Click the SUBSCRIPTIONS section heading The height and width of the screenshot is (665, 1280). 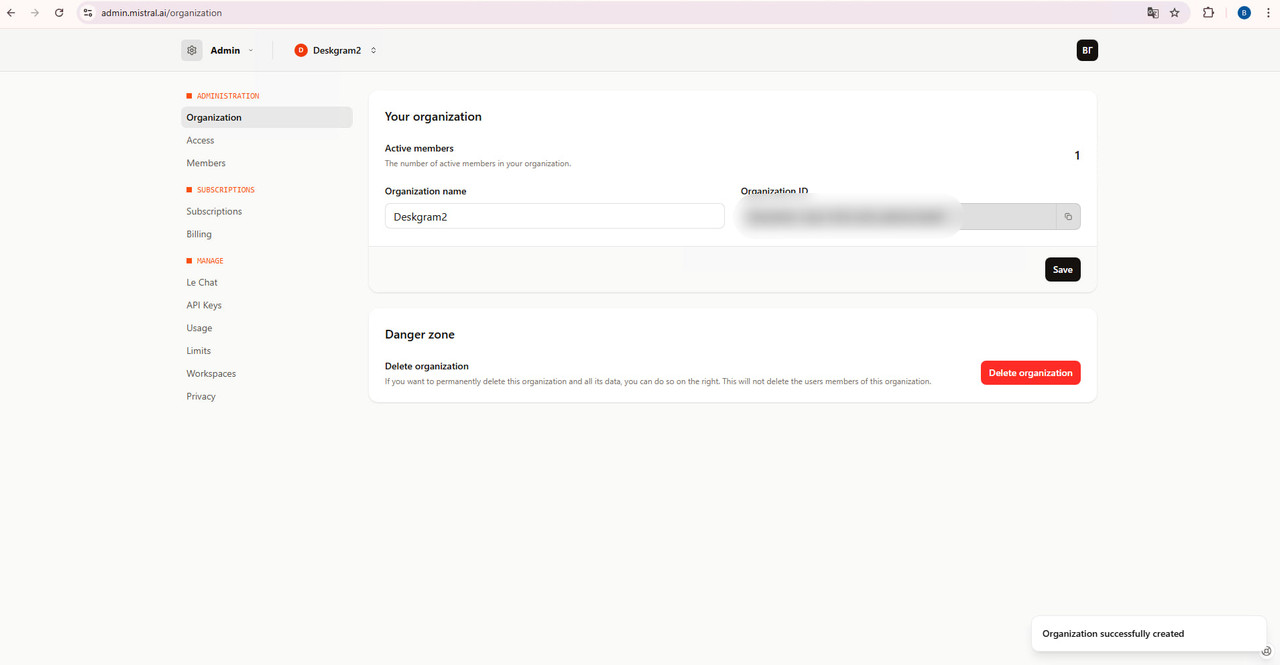coord(226,189)
